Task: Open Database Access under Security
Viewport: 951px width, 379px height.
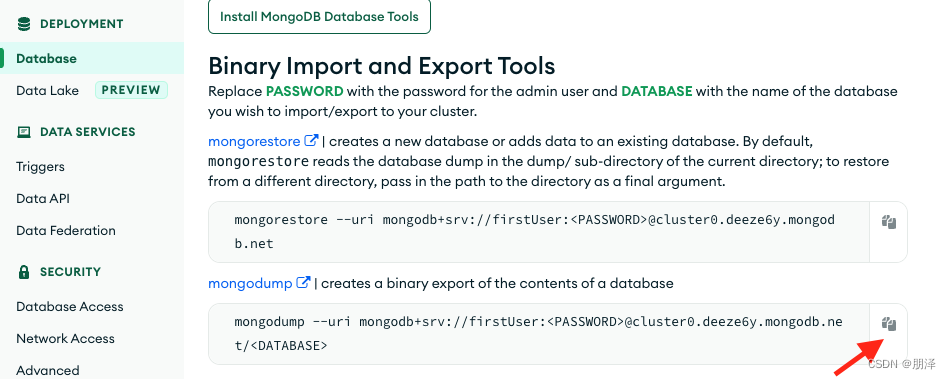Action: (x=70, y=307)
